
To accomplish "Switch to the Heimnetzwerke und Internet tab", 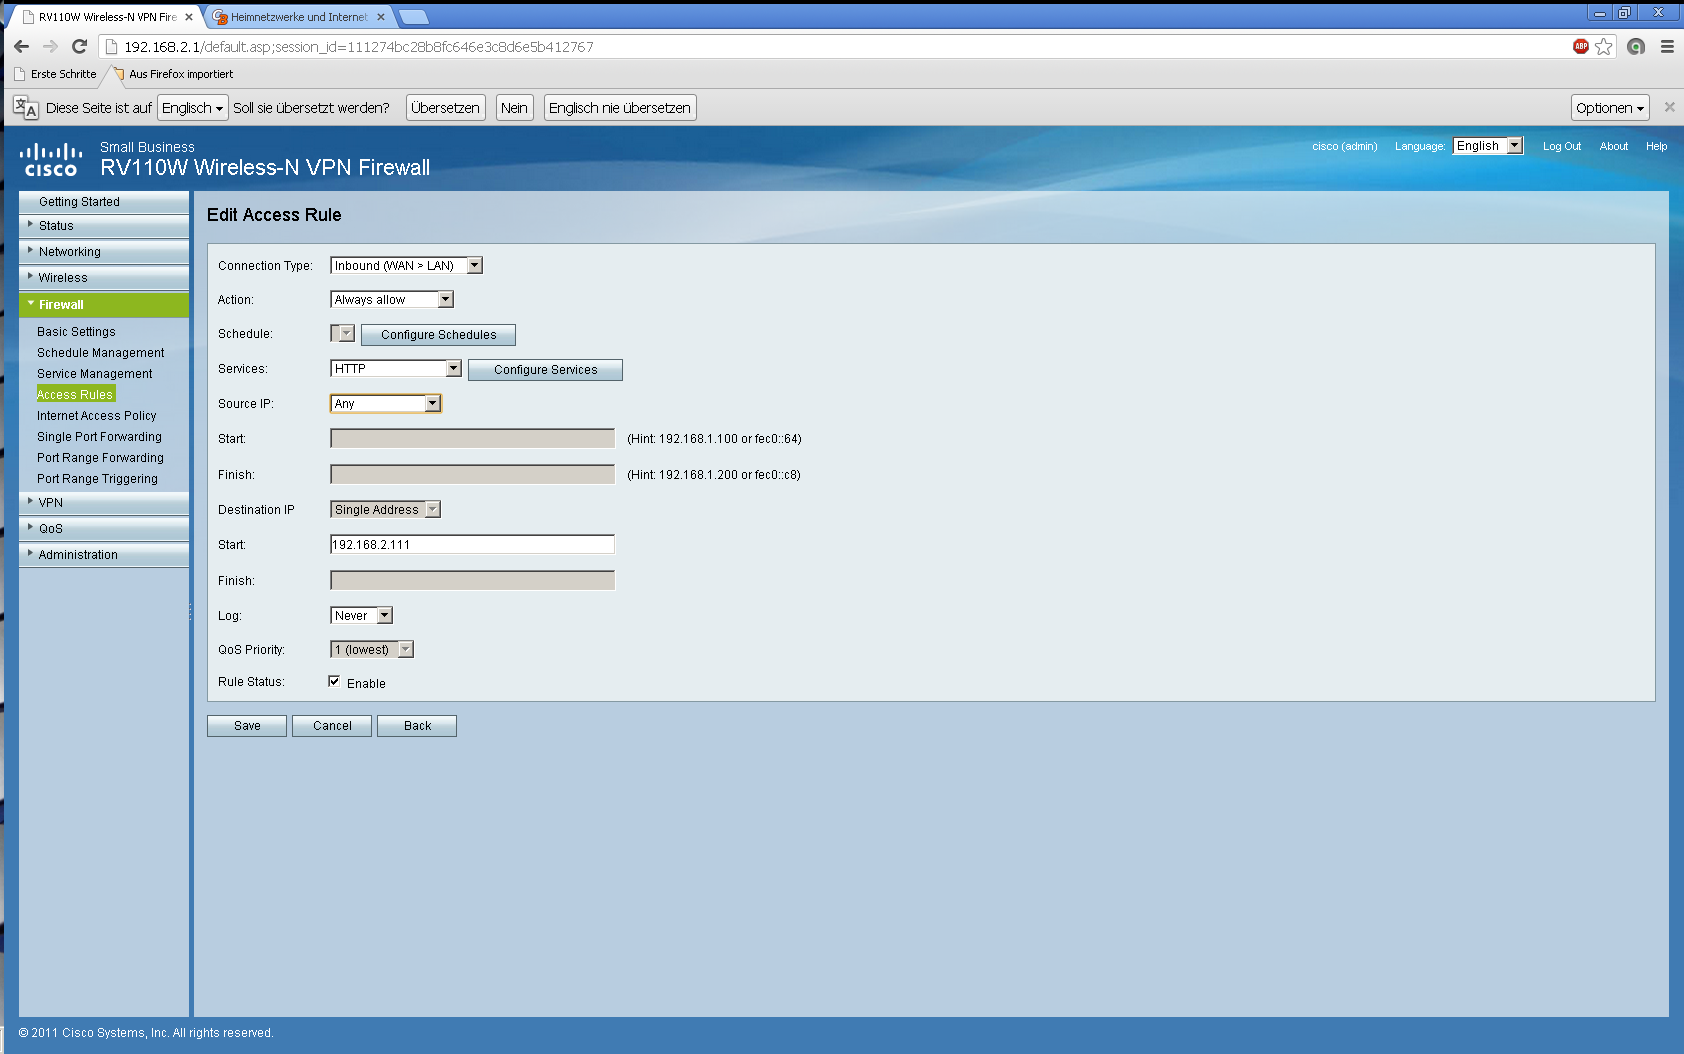I will pos(298,17).
